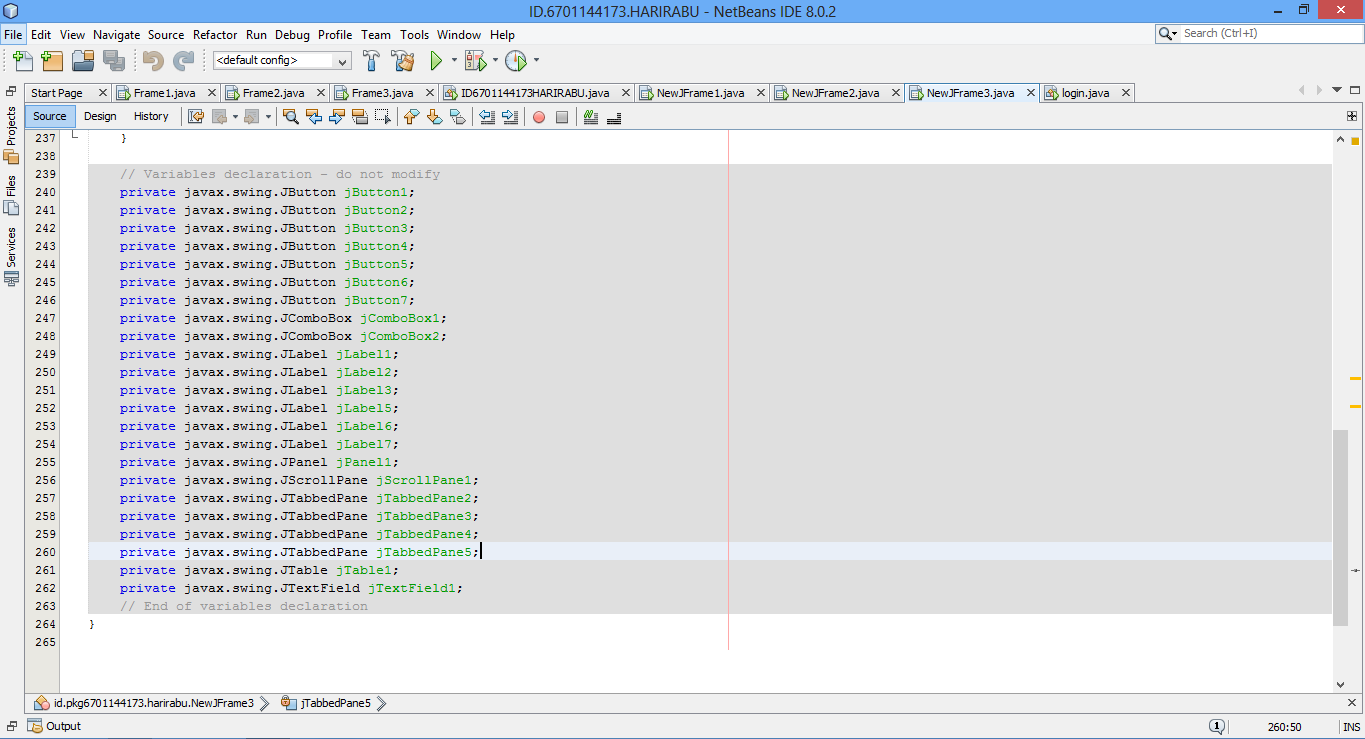Screen dimensions: 1365x739
Task: Open notifications icon in status bar
Action: [1217, 727]
